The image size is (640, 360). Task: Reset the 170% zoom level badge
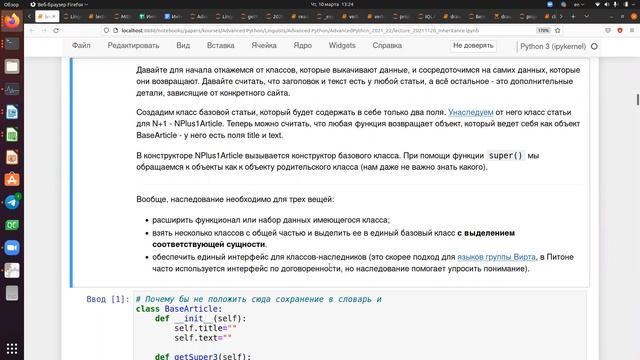(543, 31)
